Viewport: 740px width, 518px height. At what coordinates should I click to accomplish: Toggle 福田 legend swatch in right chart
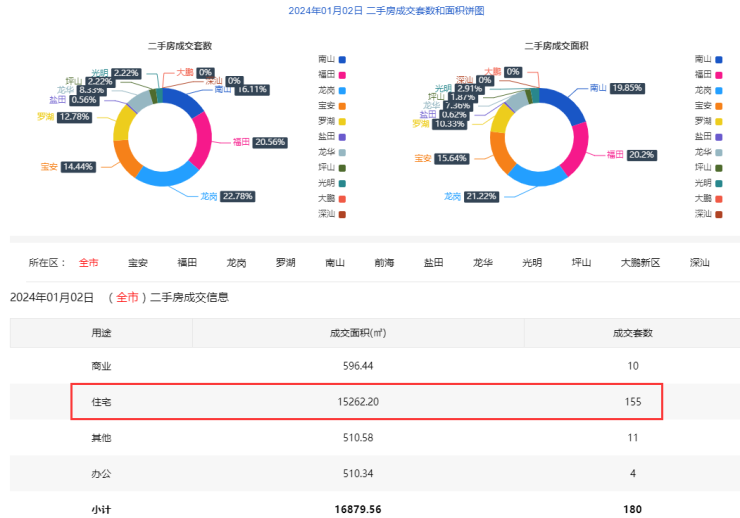(719, 75)
